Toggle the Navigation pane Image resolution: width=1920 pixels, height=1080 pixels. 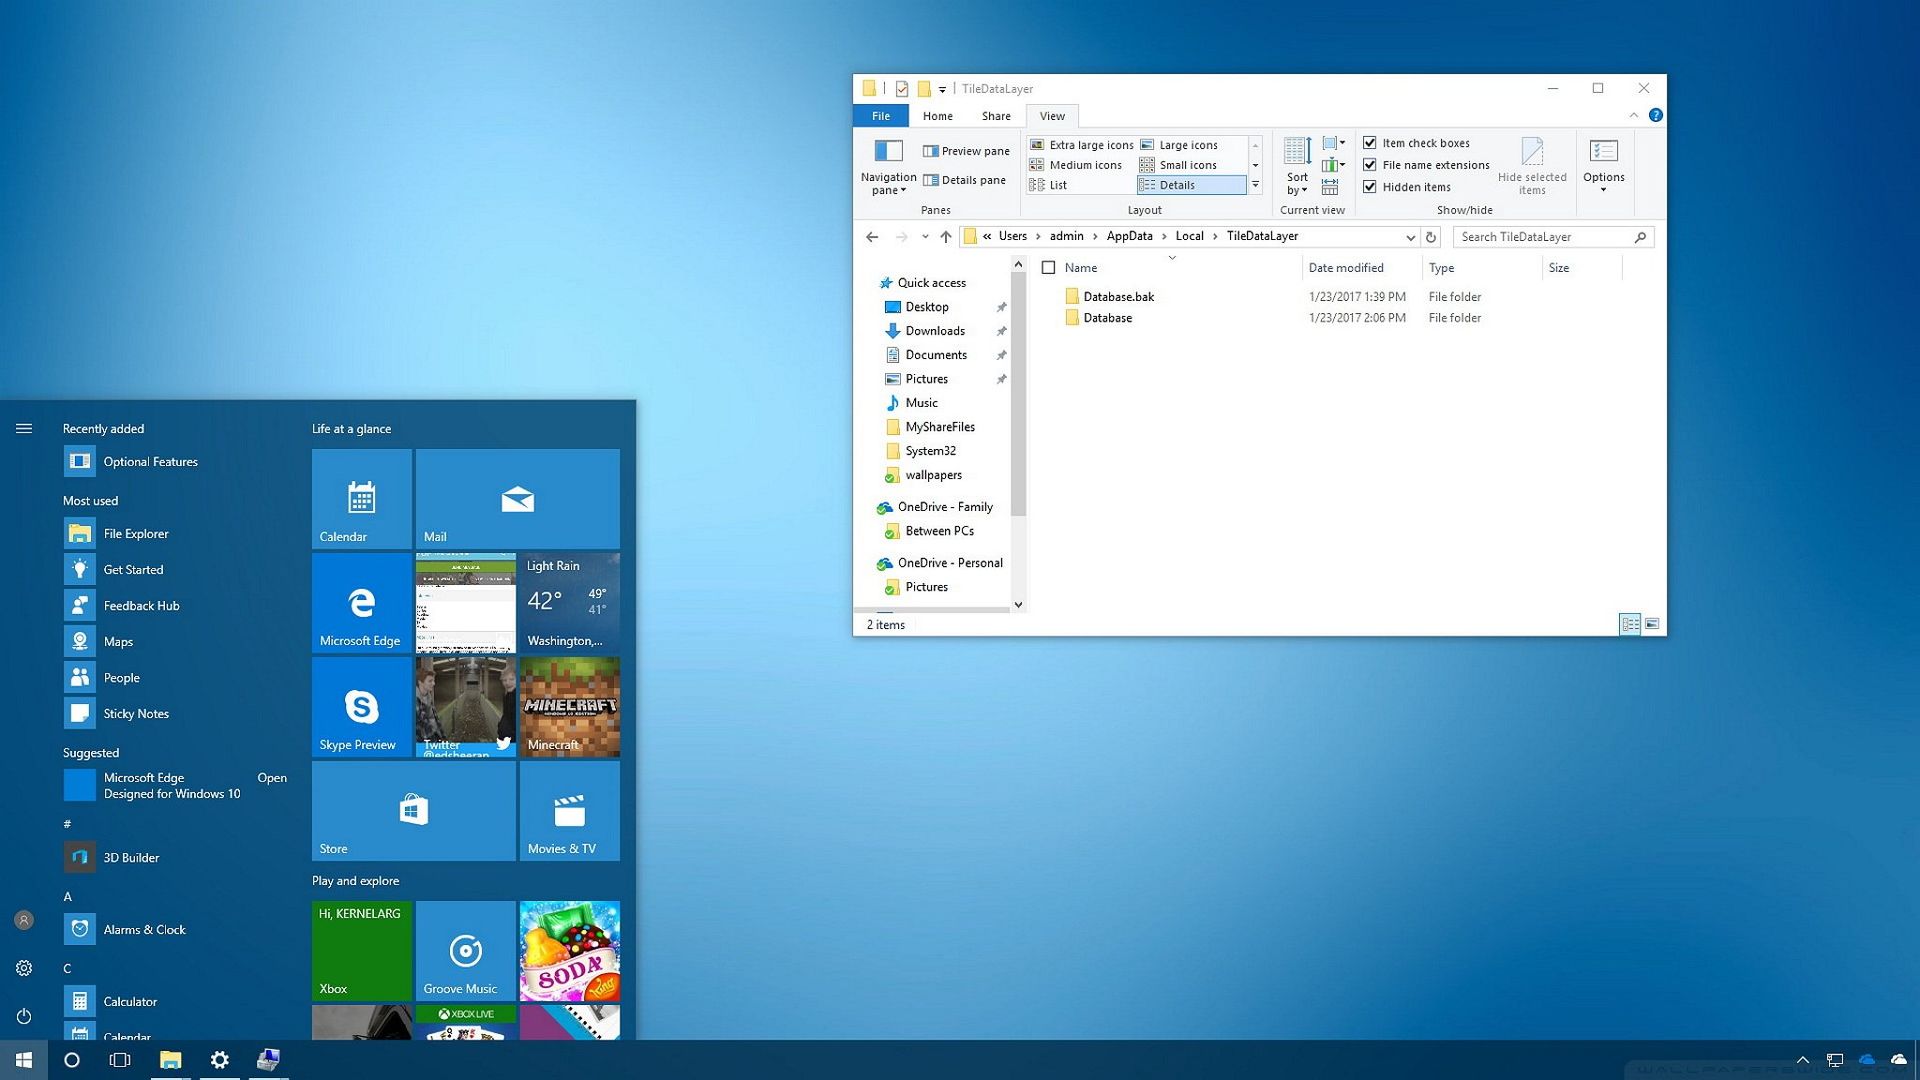tap(887, 165)
